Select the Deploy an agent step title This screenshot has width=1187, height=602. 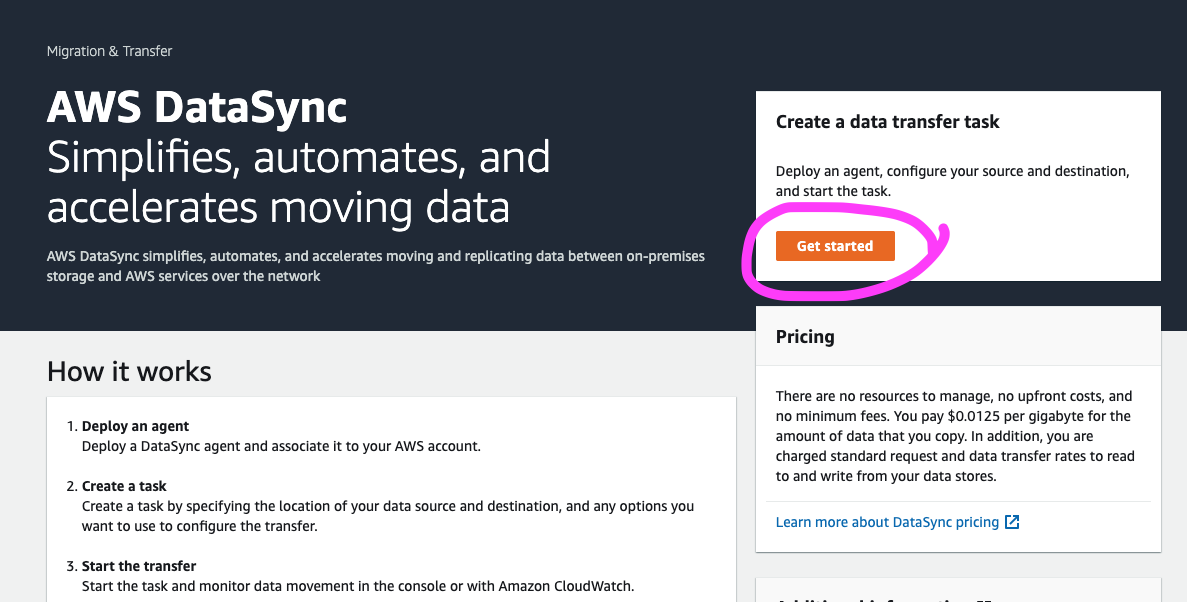pyautogui.click(x=136, y=426)
